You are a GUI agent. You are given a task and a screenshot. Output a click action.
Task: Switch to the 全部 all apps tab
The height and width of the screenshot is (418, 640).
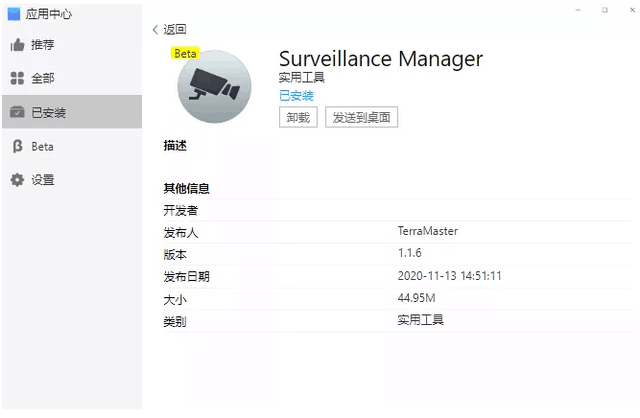42,78
